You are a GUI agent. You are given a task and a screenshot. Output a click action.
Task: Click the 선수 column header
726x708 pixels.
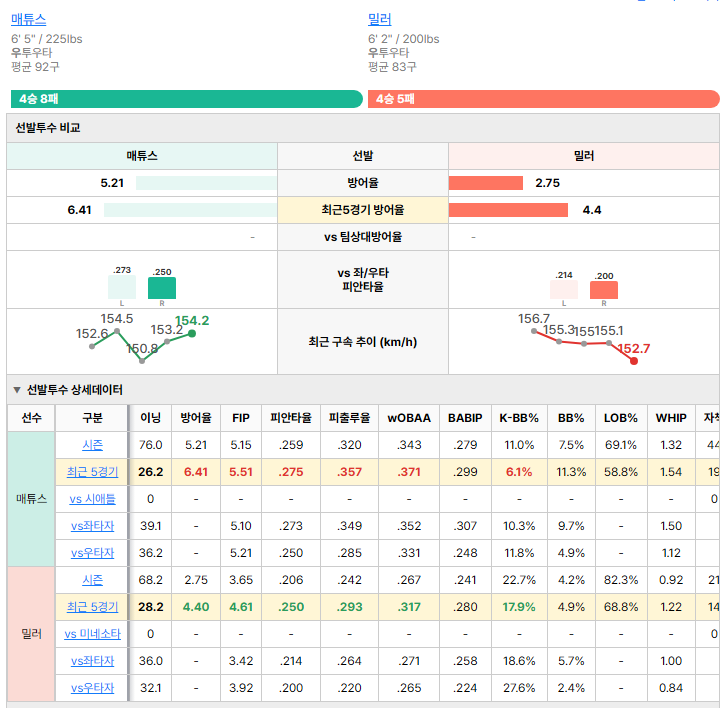pyautogui.click(x=31, y=418)
